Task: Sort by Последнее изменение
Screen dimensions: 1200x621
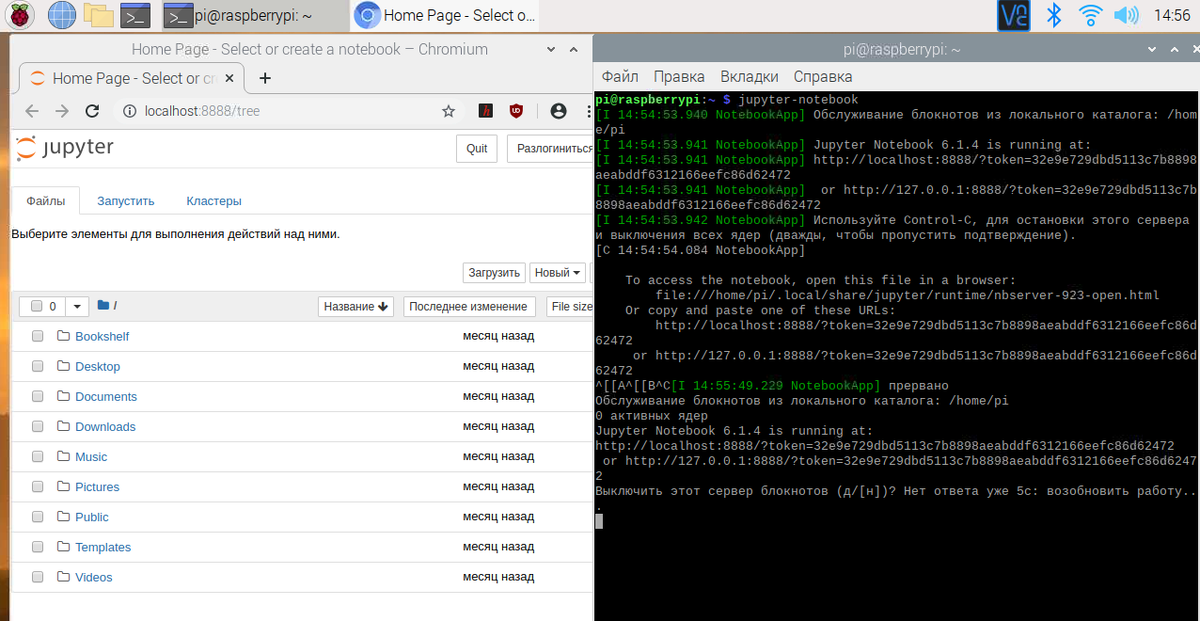Action: [468, 306]
